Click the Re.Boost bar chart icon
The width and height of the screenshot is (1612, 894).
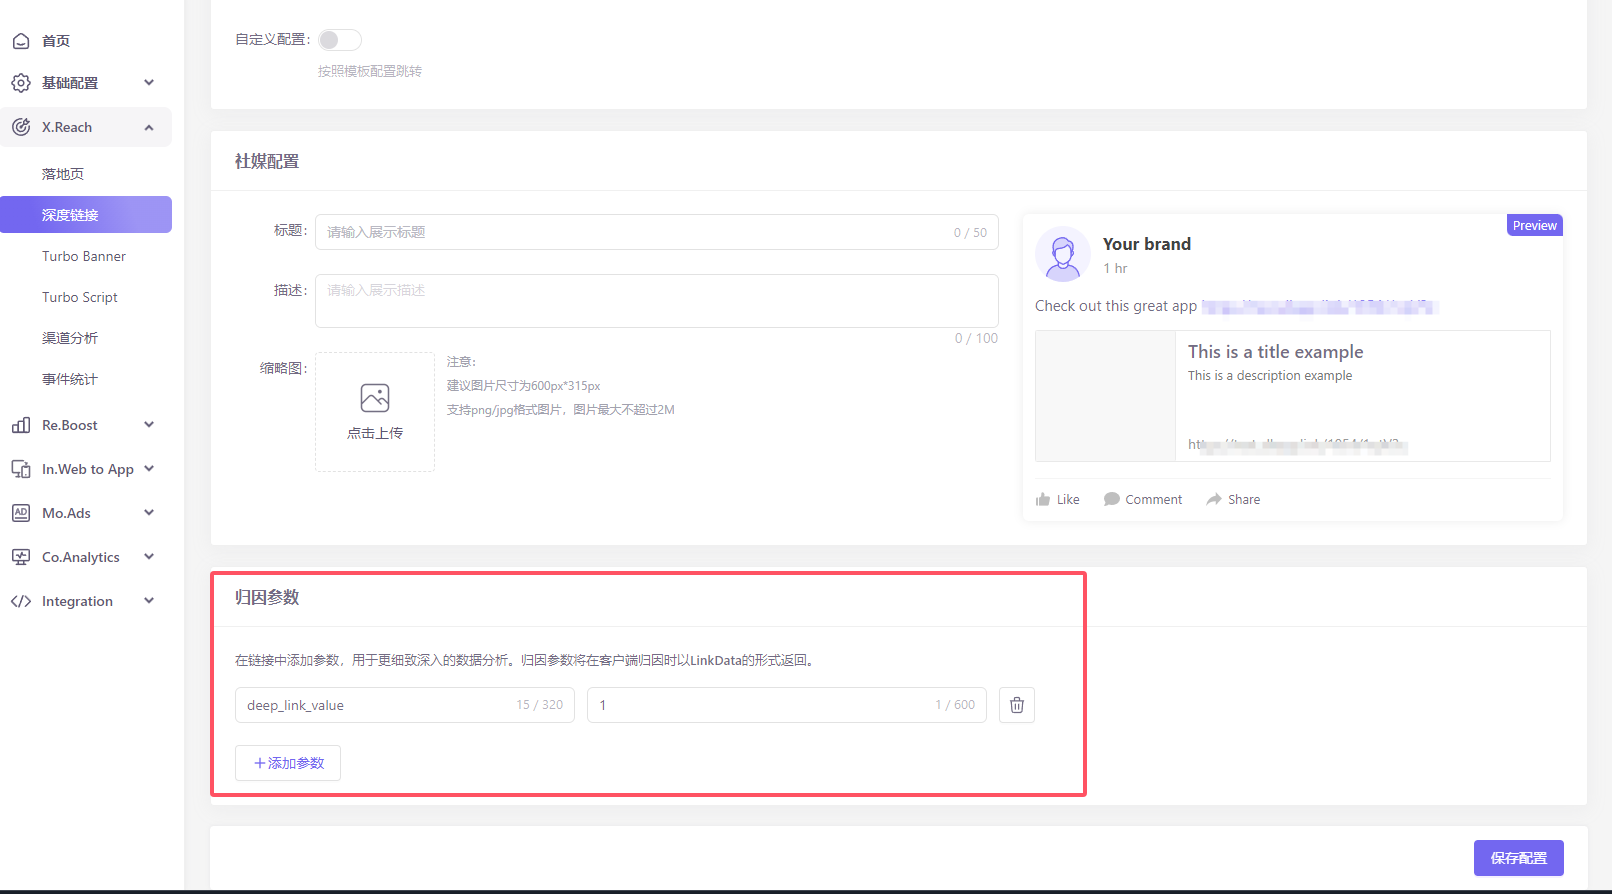click(x=21, y=425)
